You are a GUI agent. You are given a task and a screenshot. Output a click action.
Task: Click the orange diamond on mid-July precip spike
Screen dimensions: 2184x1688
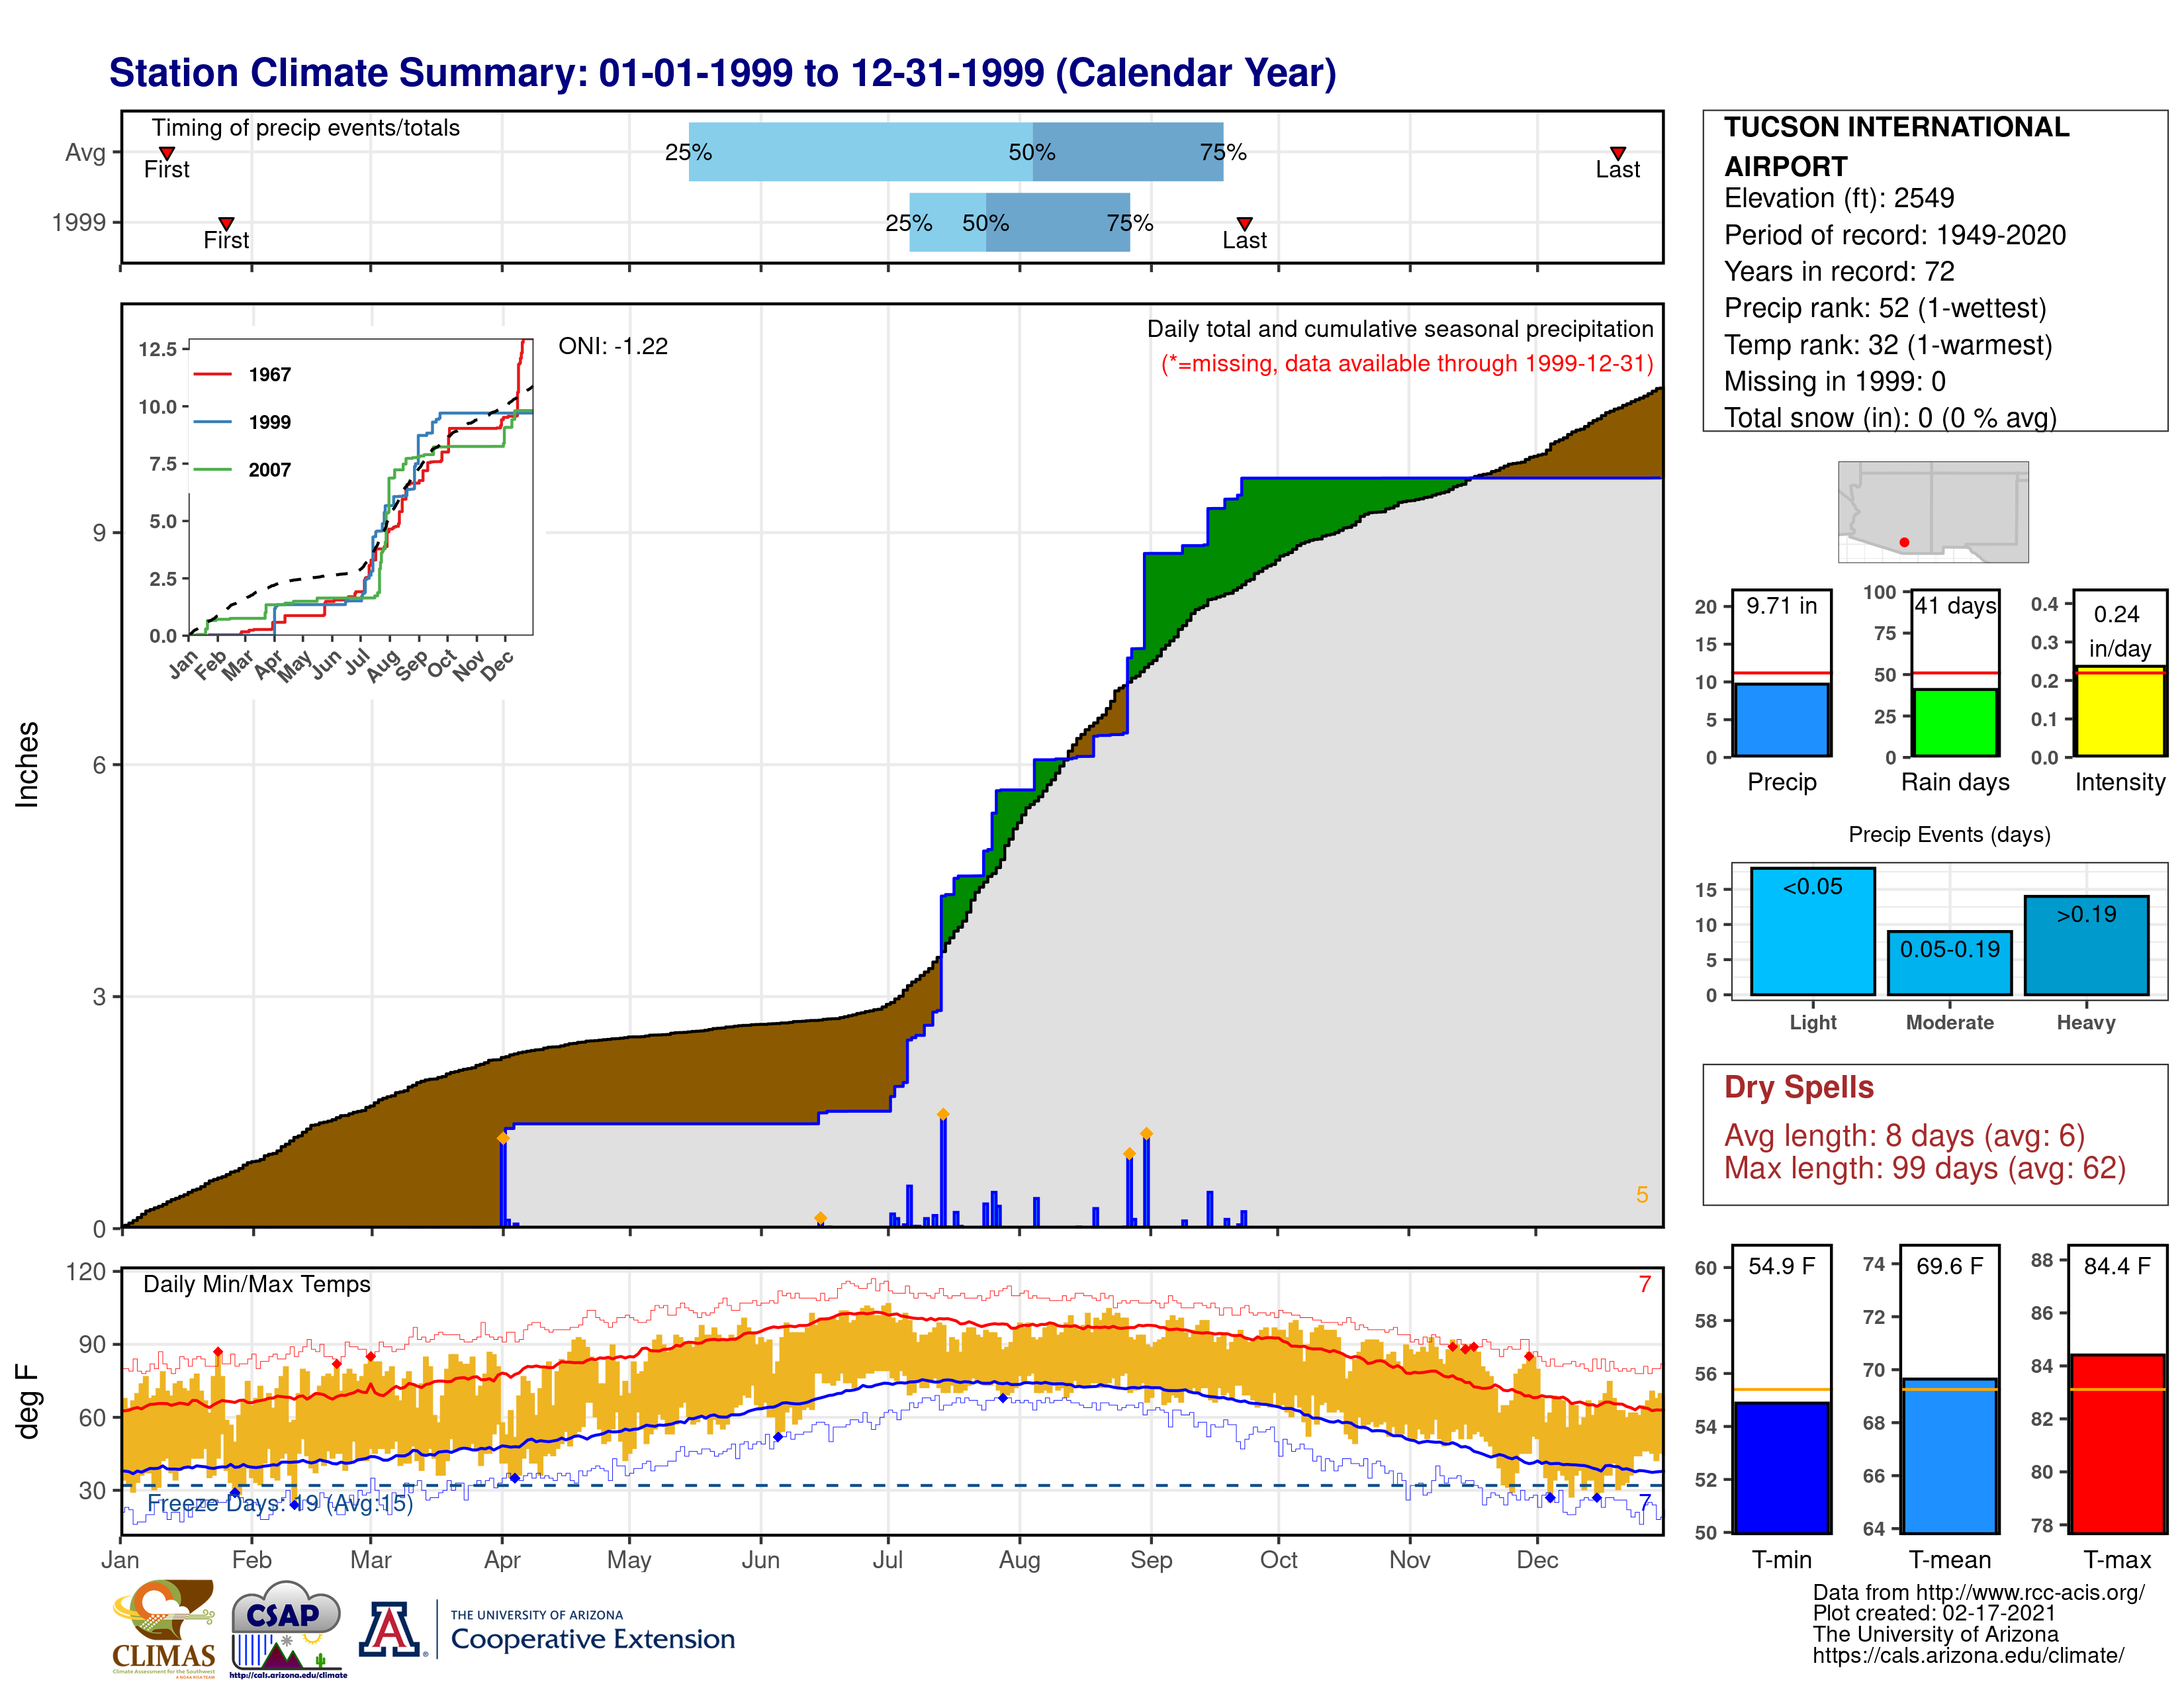click(943, 1114)
